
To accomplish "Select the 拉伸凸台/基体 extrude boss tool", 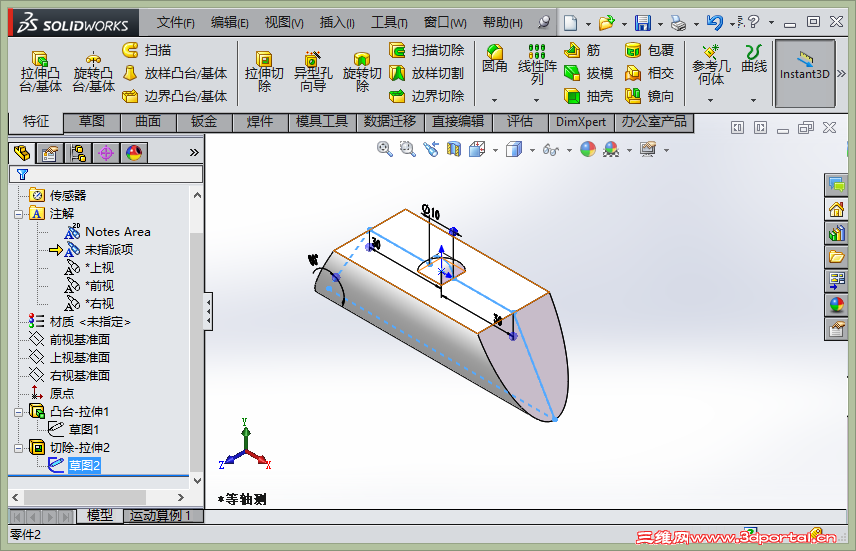I will [40, 72].
